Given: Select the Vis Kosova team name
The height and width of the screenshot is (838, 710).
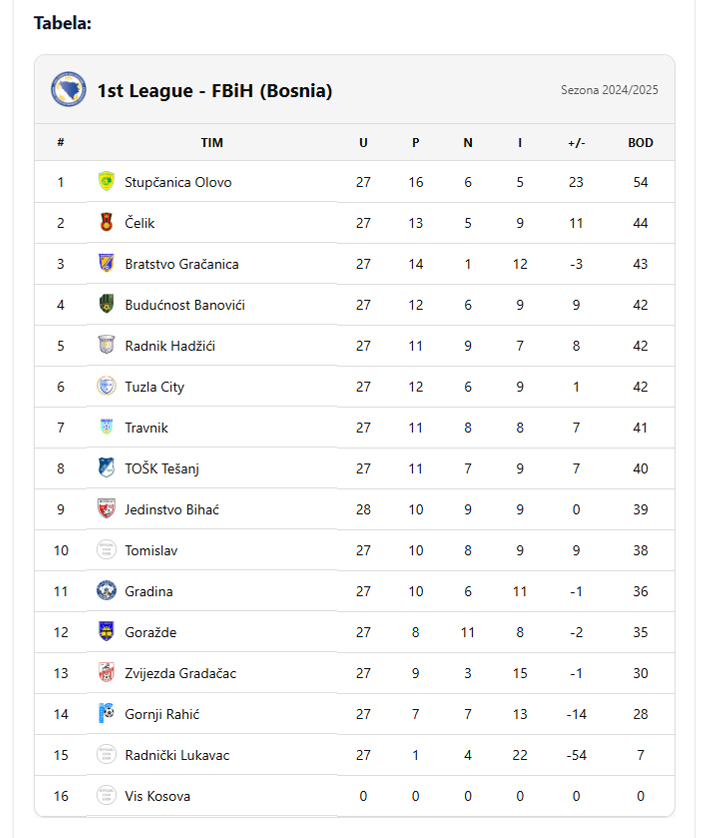Looking at the screenshot, I should 157,796.
